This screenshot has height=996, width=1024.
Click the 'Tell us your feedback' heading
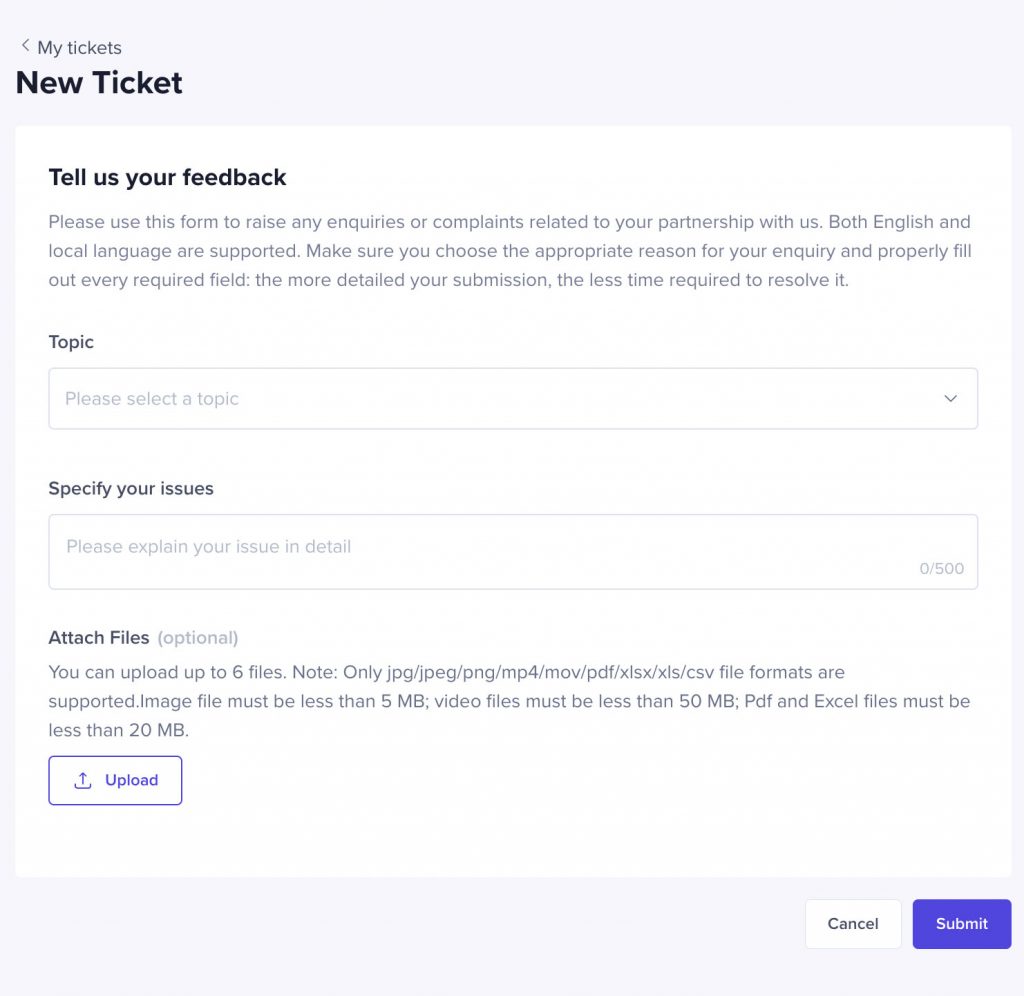tap(167, 177)
